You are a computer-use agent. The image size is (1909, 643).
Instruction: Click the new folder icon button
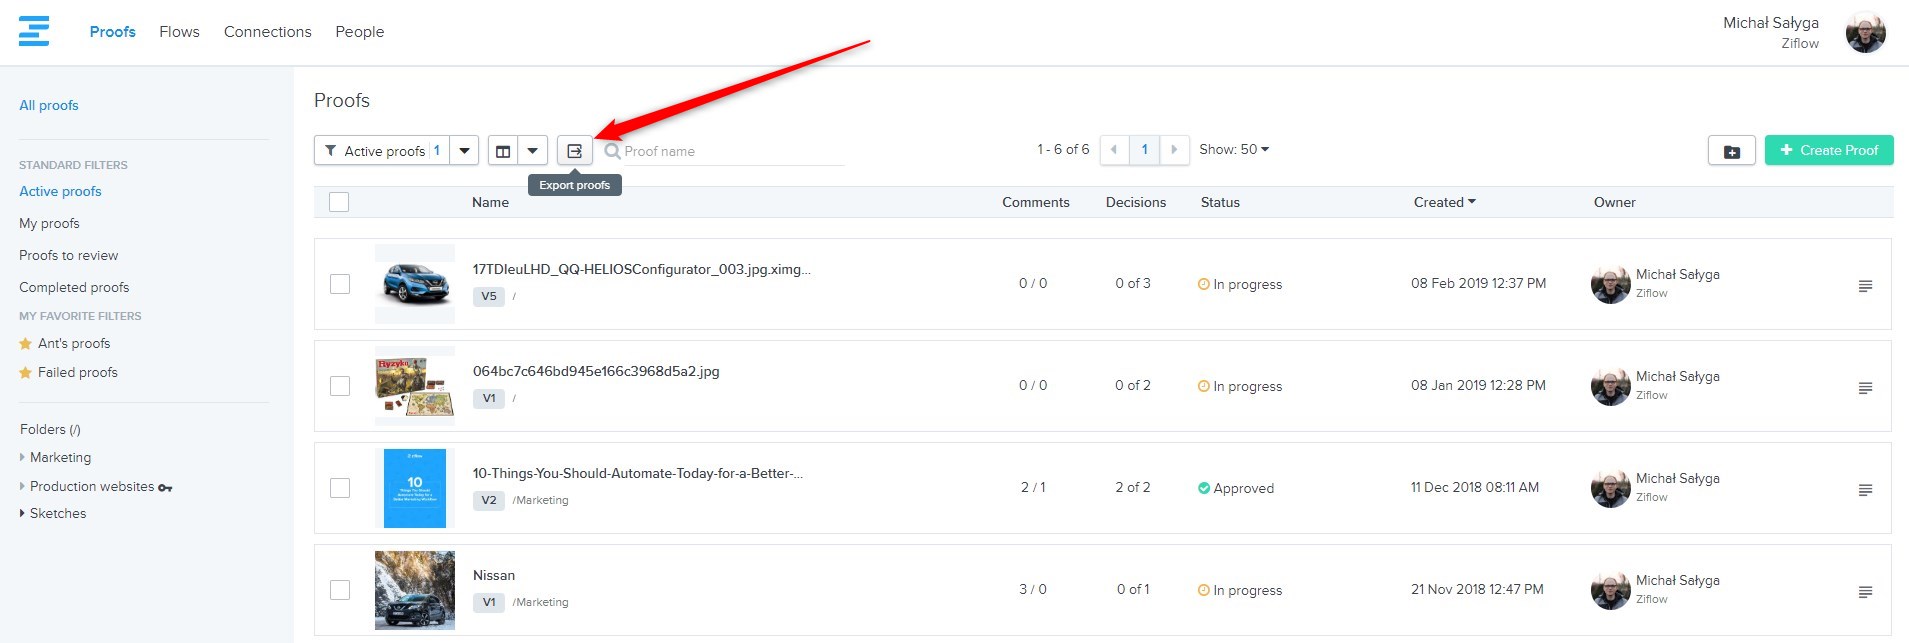pos(1731,151)
